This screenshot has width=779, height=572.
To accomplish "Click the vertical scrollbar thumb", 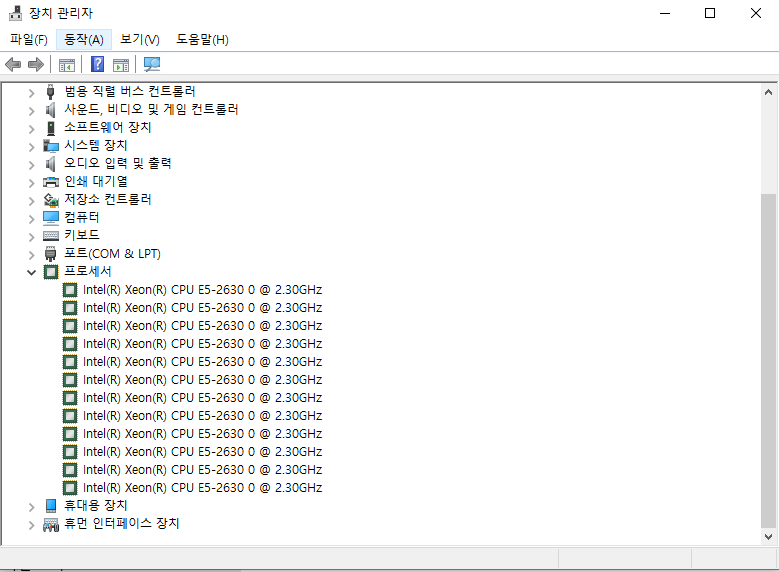I will pos(768,361).
